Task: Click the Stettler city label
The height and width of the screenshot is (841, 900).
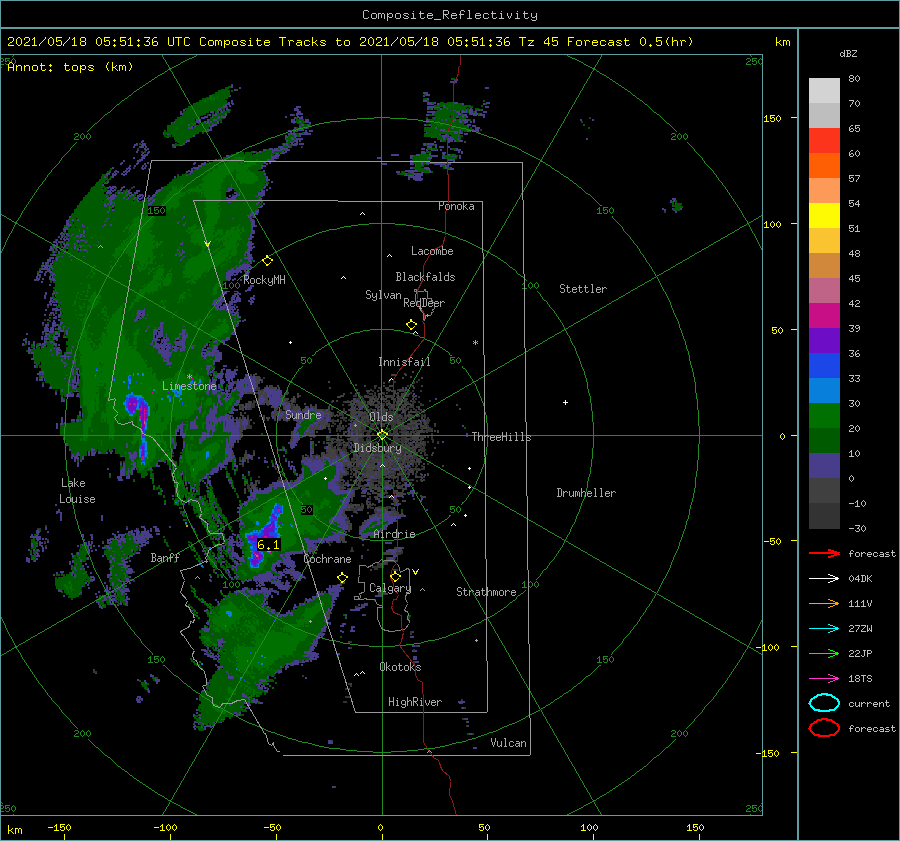Action: click(x=583, y=289)
